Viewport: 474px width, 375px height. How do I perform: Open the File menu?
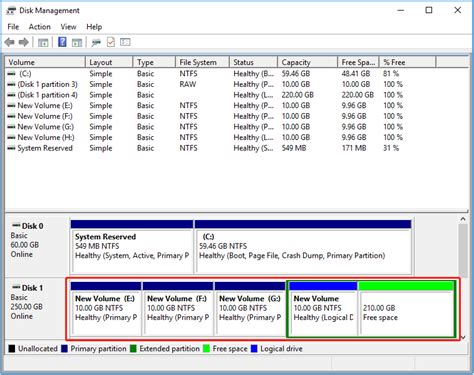point(13,27)
